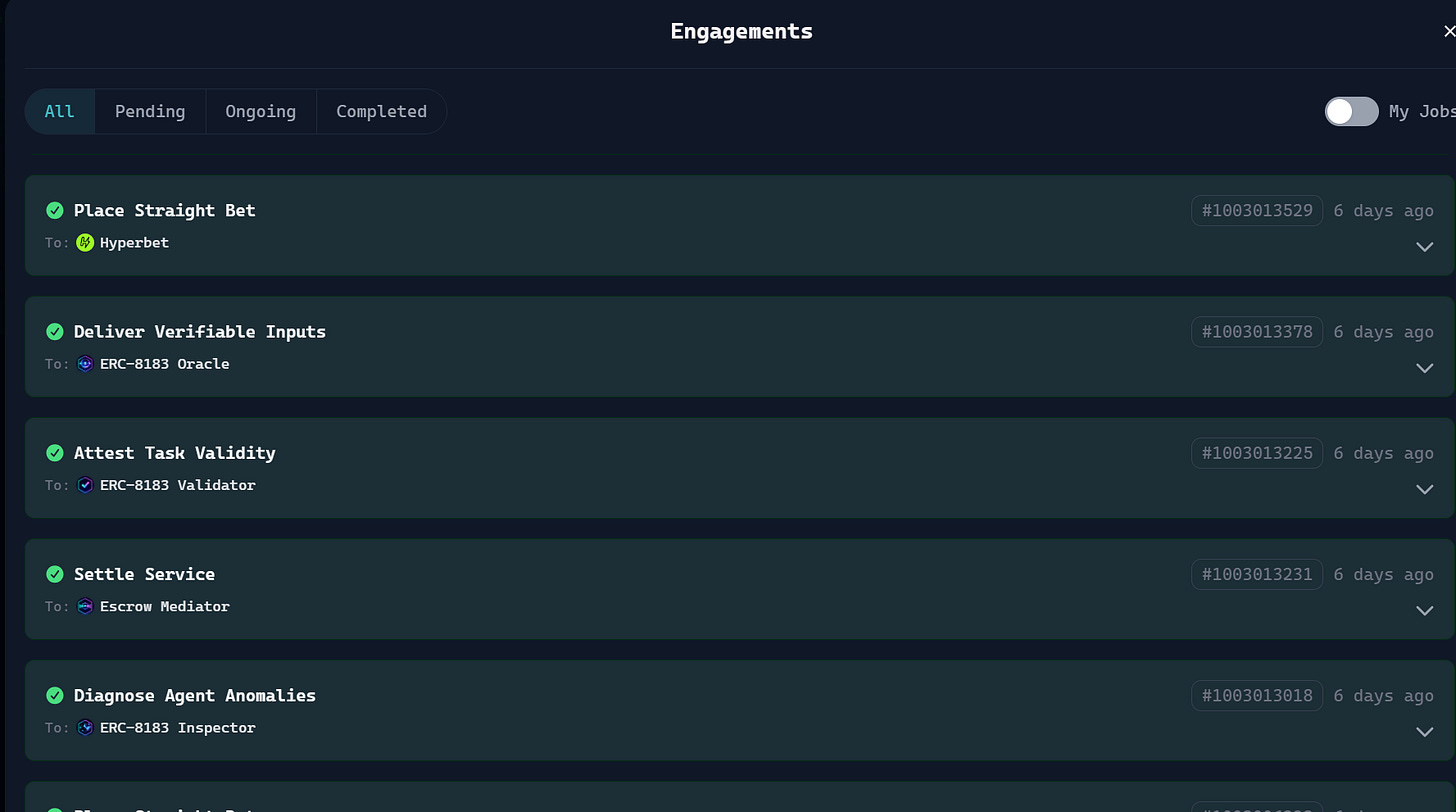Click the ERC-8183 Inspector avatar icon

click(85, 727)
